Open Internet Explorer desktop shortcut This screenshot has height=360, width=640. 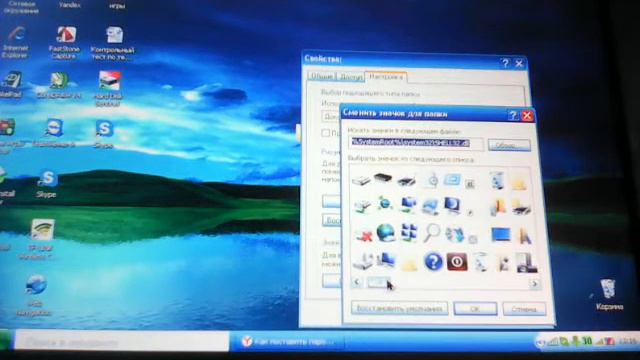coord(16,42)
